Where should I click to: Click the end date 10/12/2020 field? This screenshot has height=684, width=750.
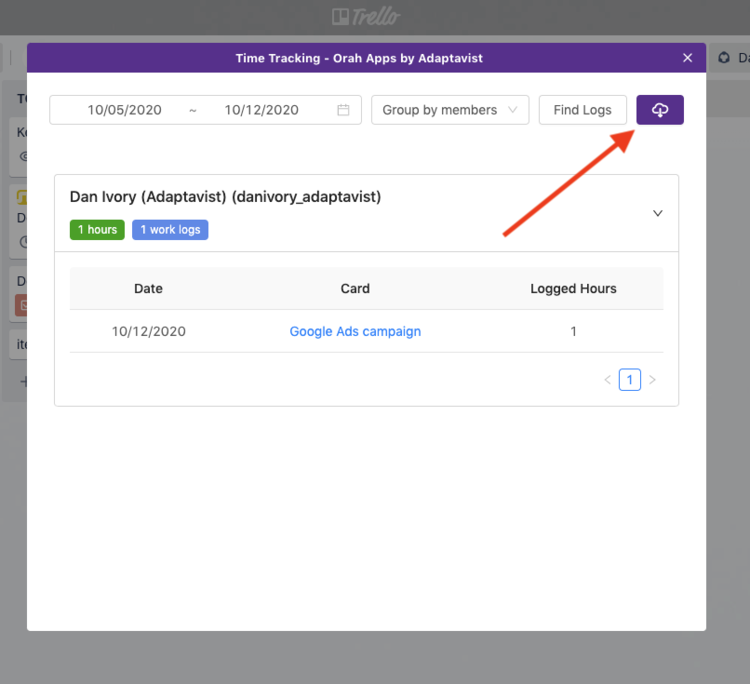[x=262, y=110]
